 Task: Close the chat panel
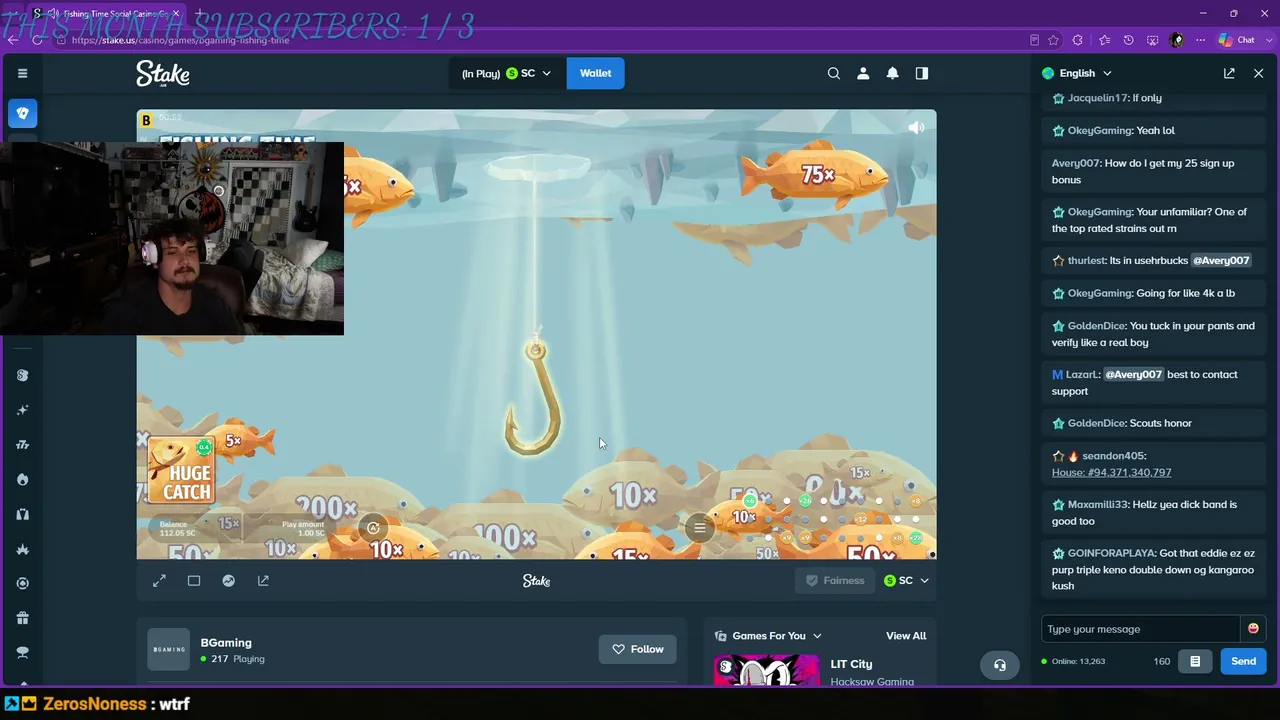click(x=1258, y=73)
